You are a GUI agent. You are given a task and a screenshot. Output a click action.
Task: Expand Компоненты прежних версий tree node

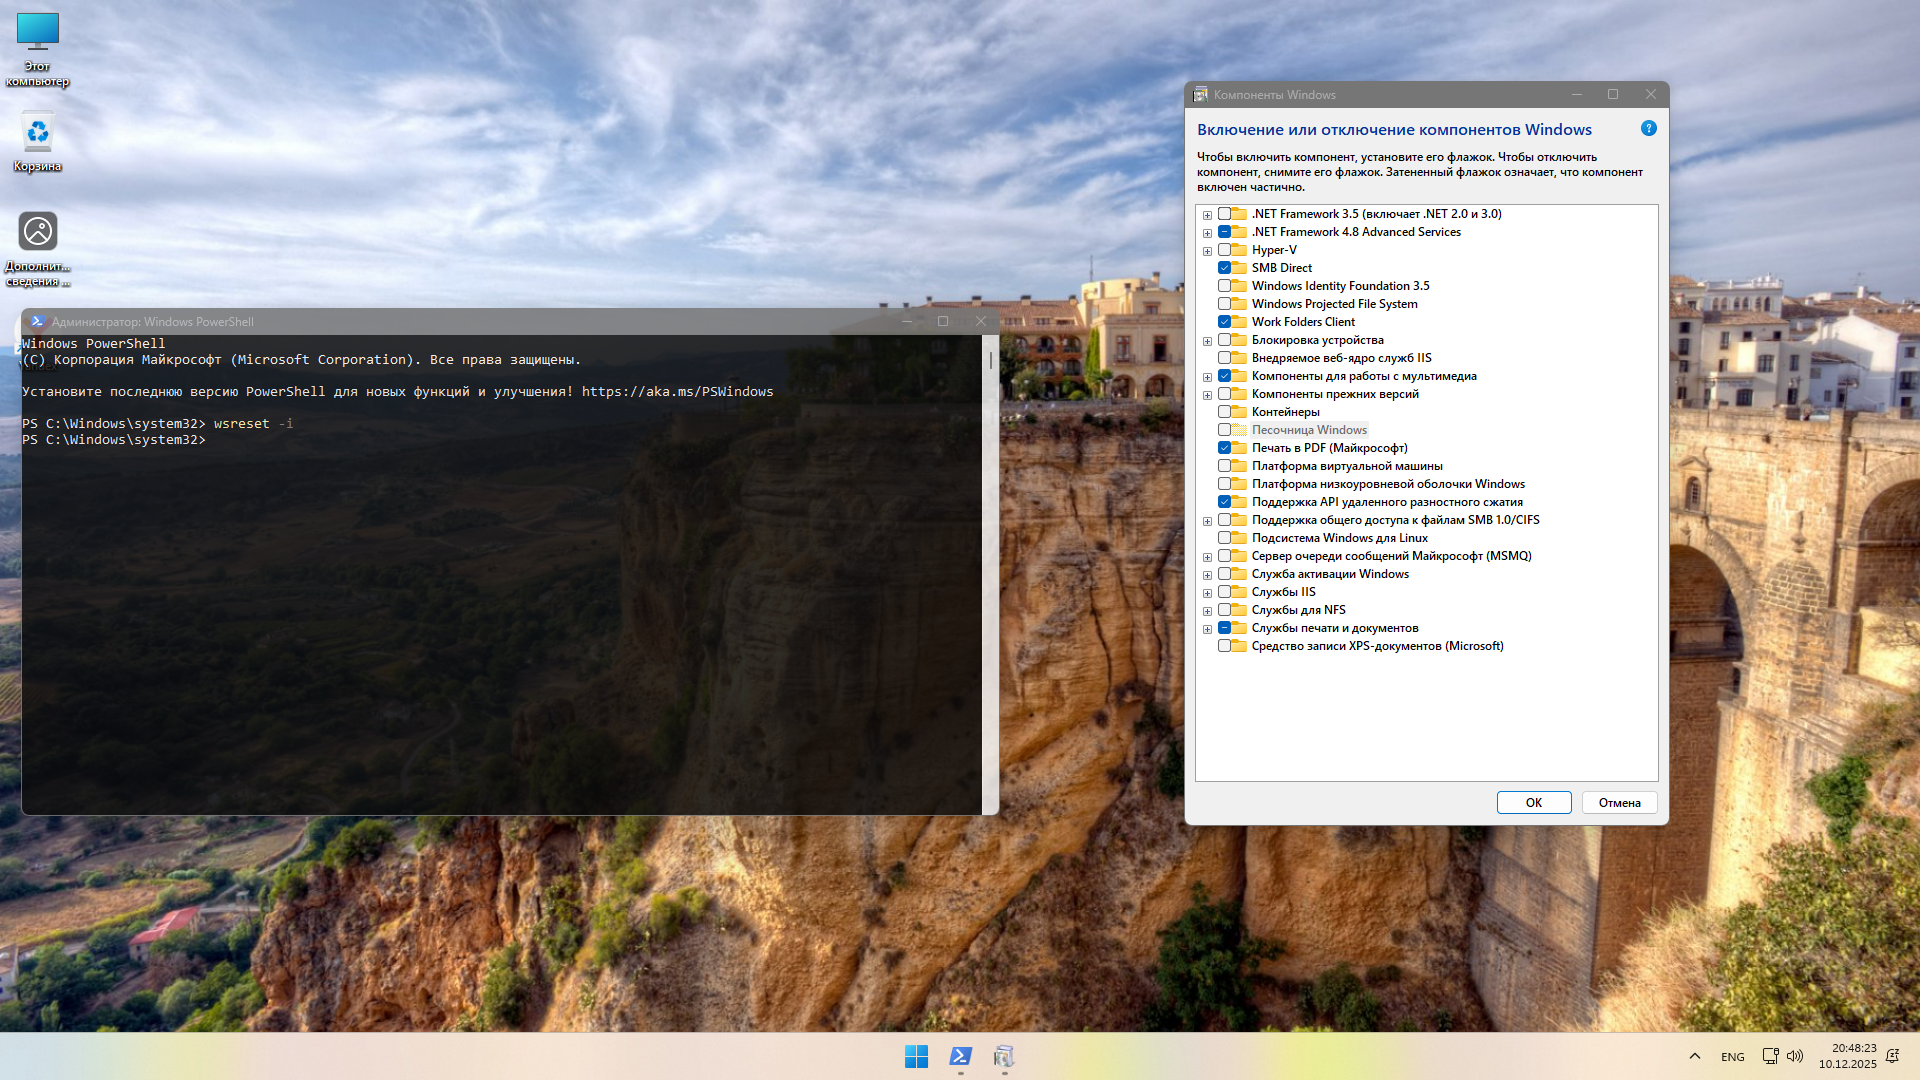1207,395
